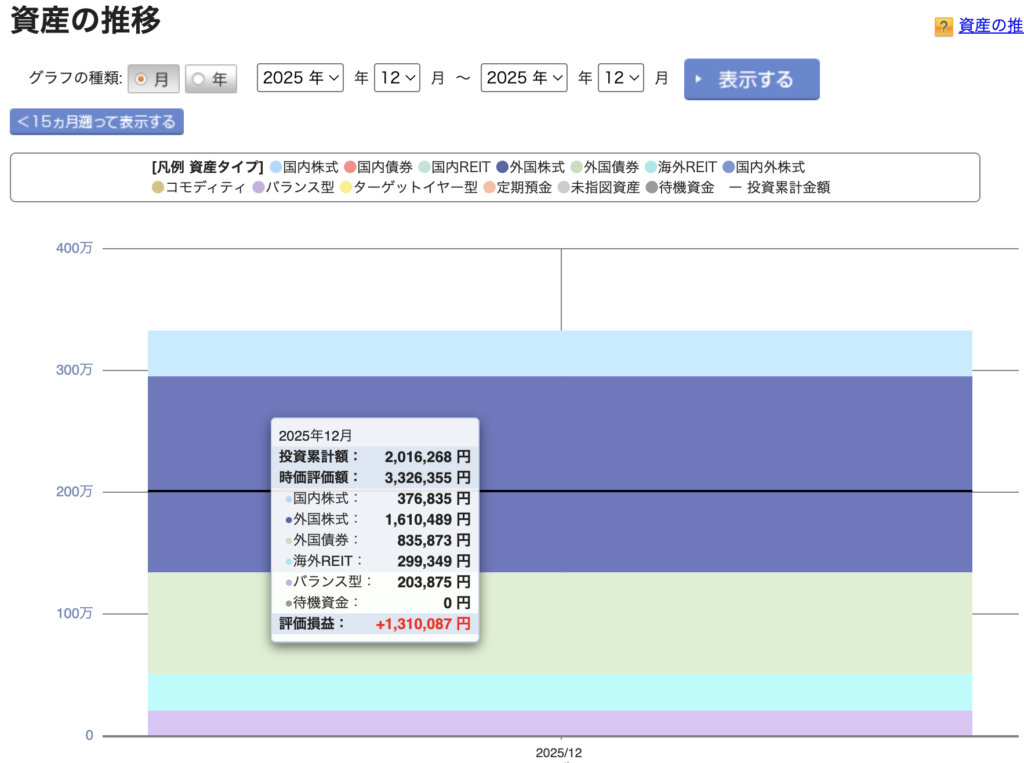Click the 2025/12 x-axis label
Screen dimensions: 1024x763
pyautogui.click(x=560, y=752)
